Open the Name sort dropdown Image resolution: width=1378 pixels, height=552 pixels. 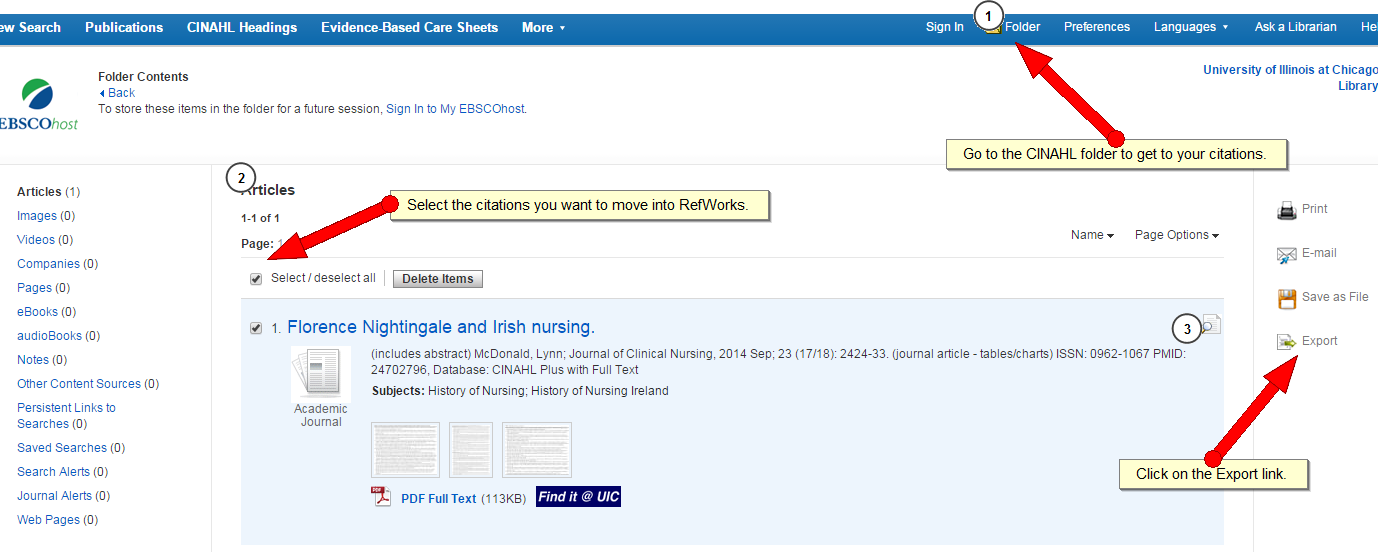(x=1092, y=235)
